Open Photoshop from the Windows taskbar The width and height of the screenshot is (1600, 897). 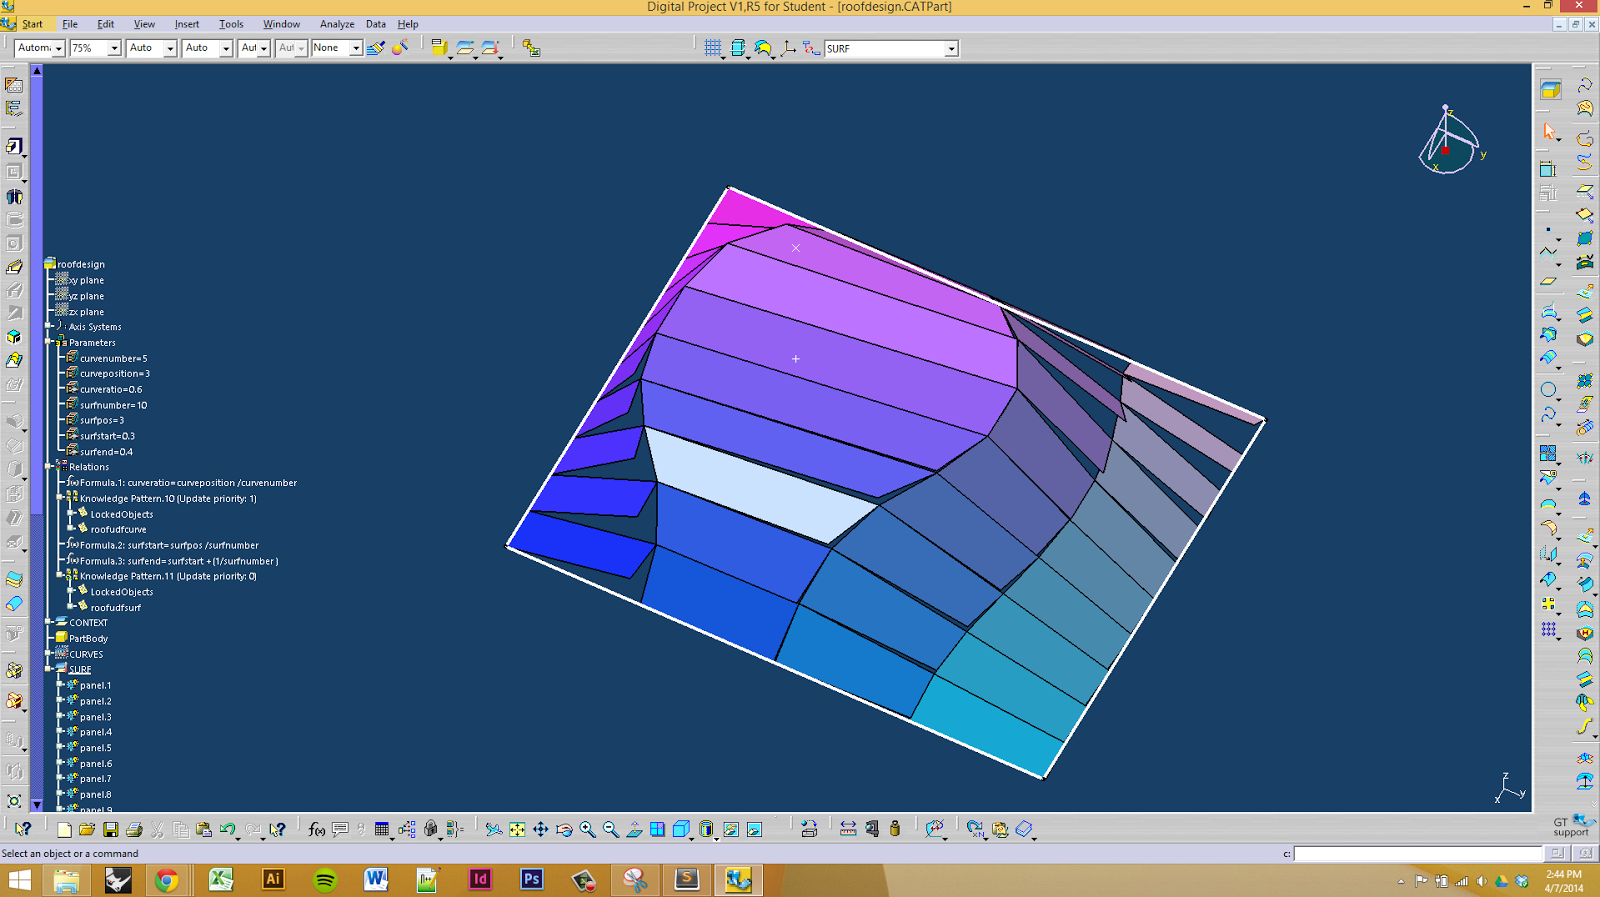pos(531,879)
